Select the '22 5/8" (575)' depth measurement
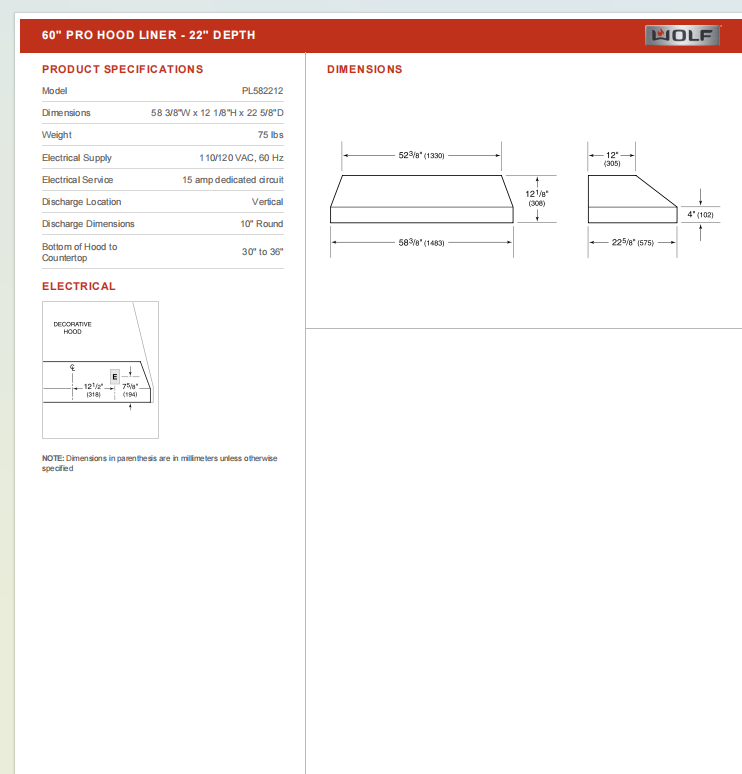 633,243
